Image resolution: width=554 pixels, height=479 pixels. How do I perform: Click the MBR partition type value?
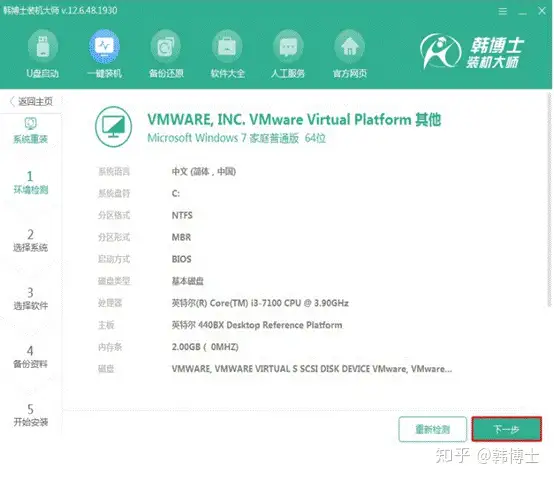coord(181,237)
